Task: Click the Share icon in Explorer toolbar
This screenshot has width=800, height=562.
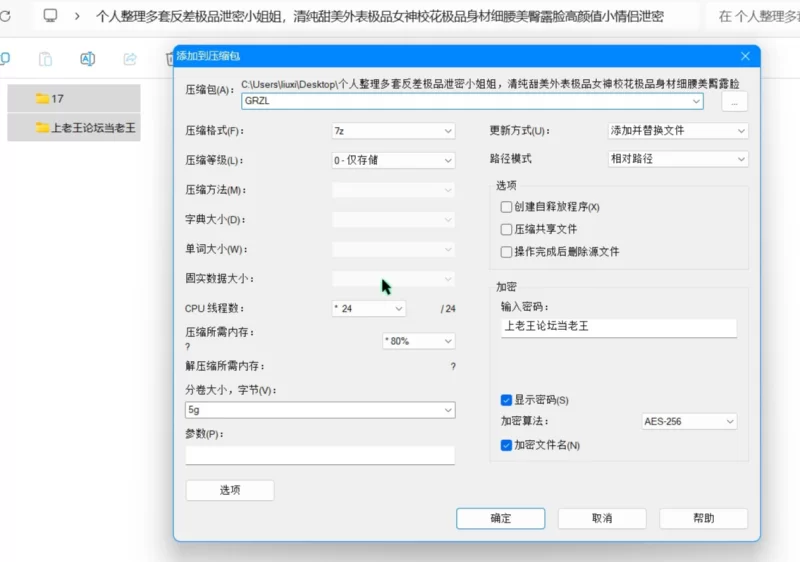Action: point(130,59)
